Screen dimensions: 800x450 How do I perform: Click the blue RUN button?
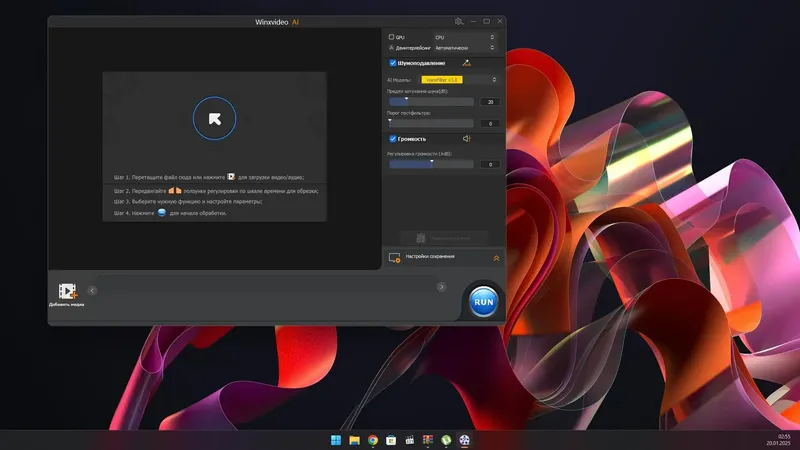[x=483, y=302]
